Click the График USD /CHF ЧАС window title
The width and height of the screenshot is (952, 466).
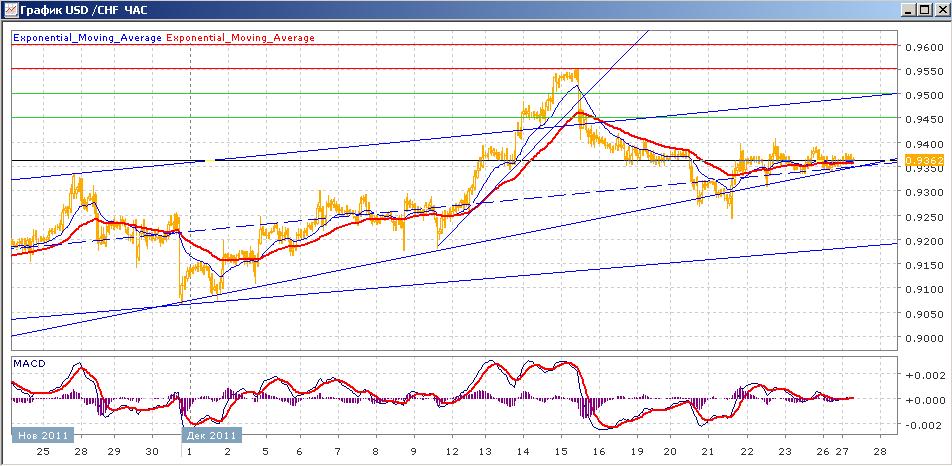(84, 10)
